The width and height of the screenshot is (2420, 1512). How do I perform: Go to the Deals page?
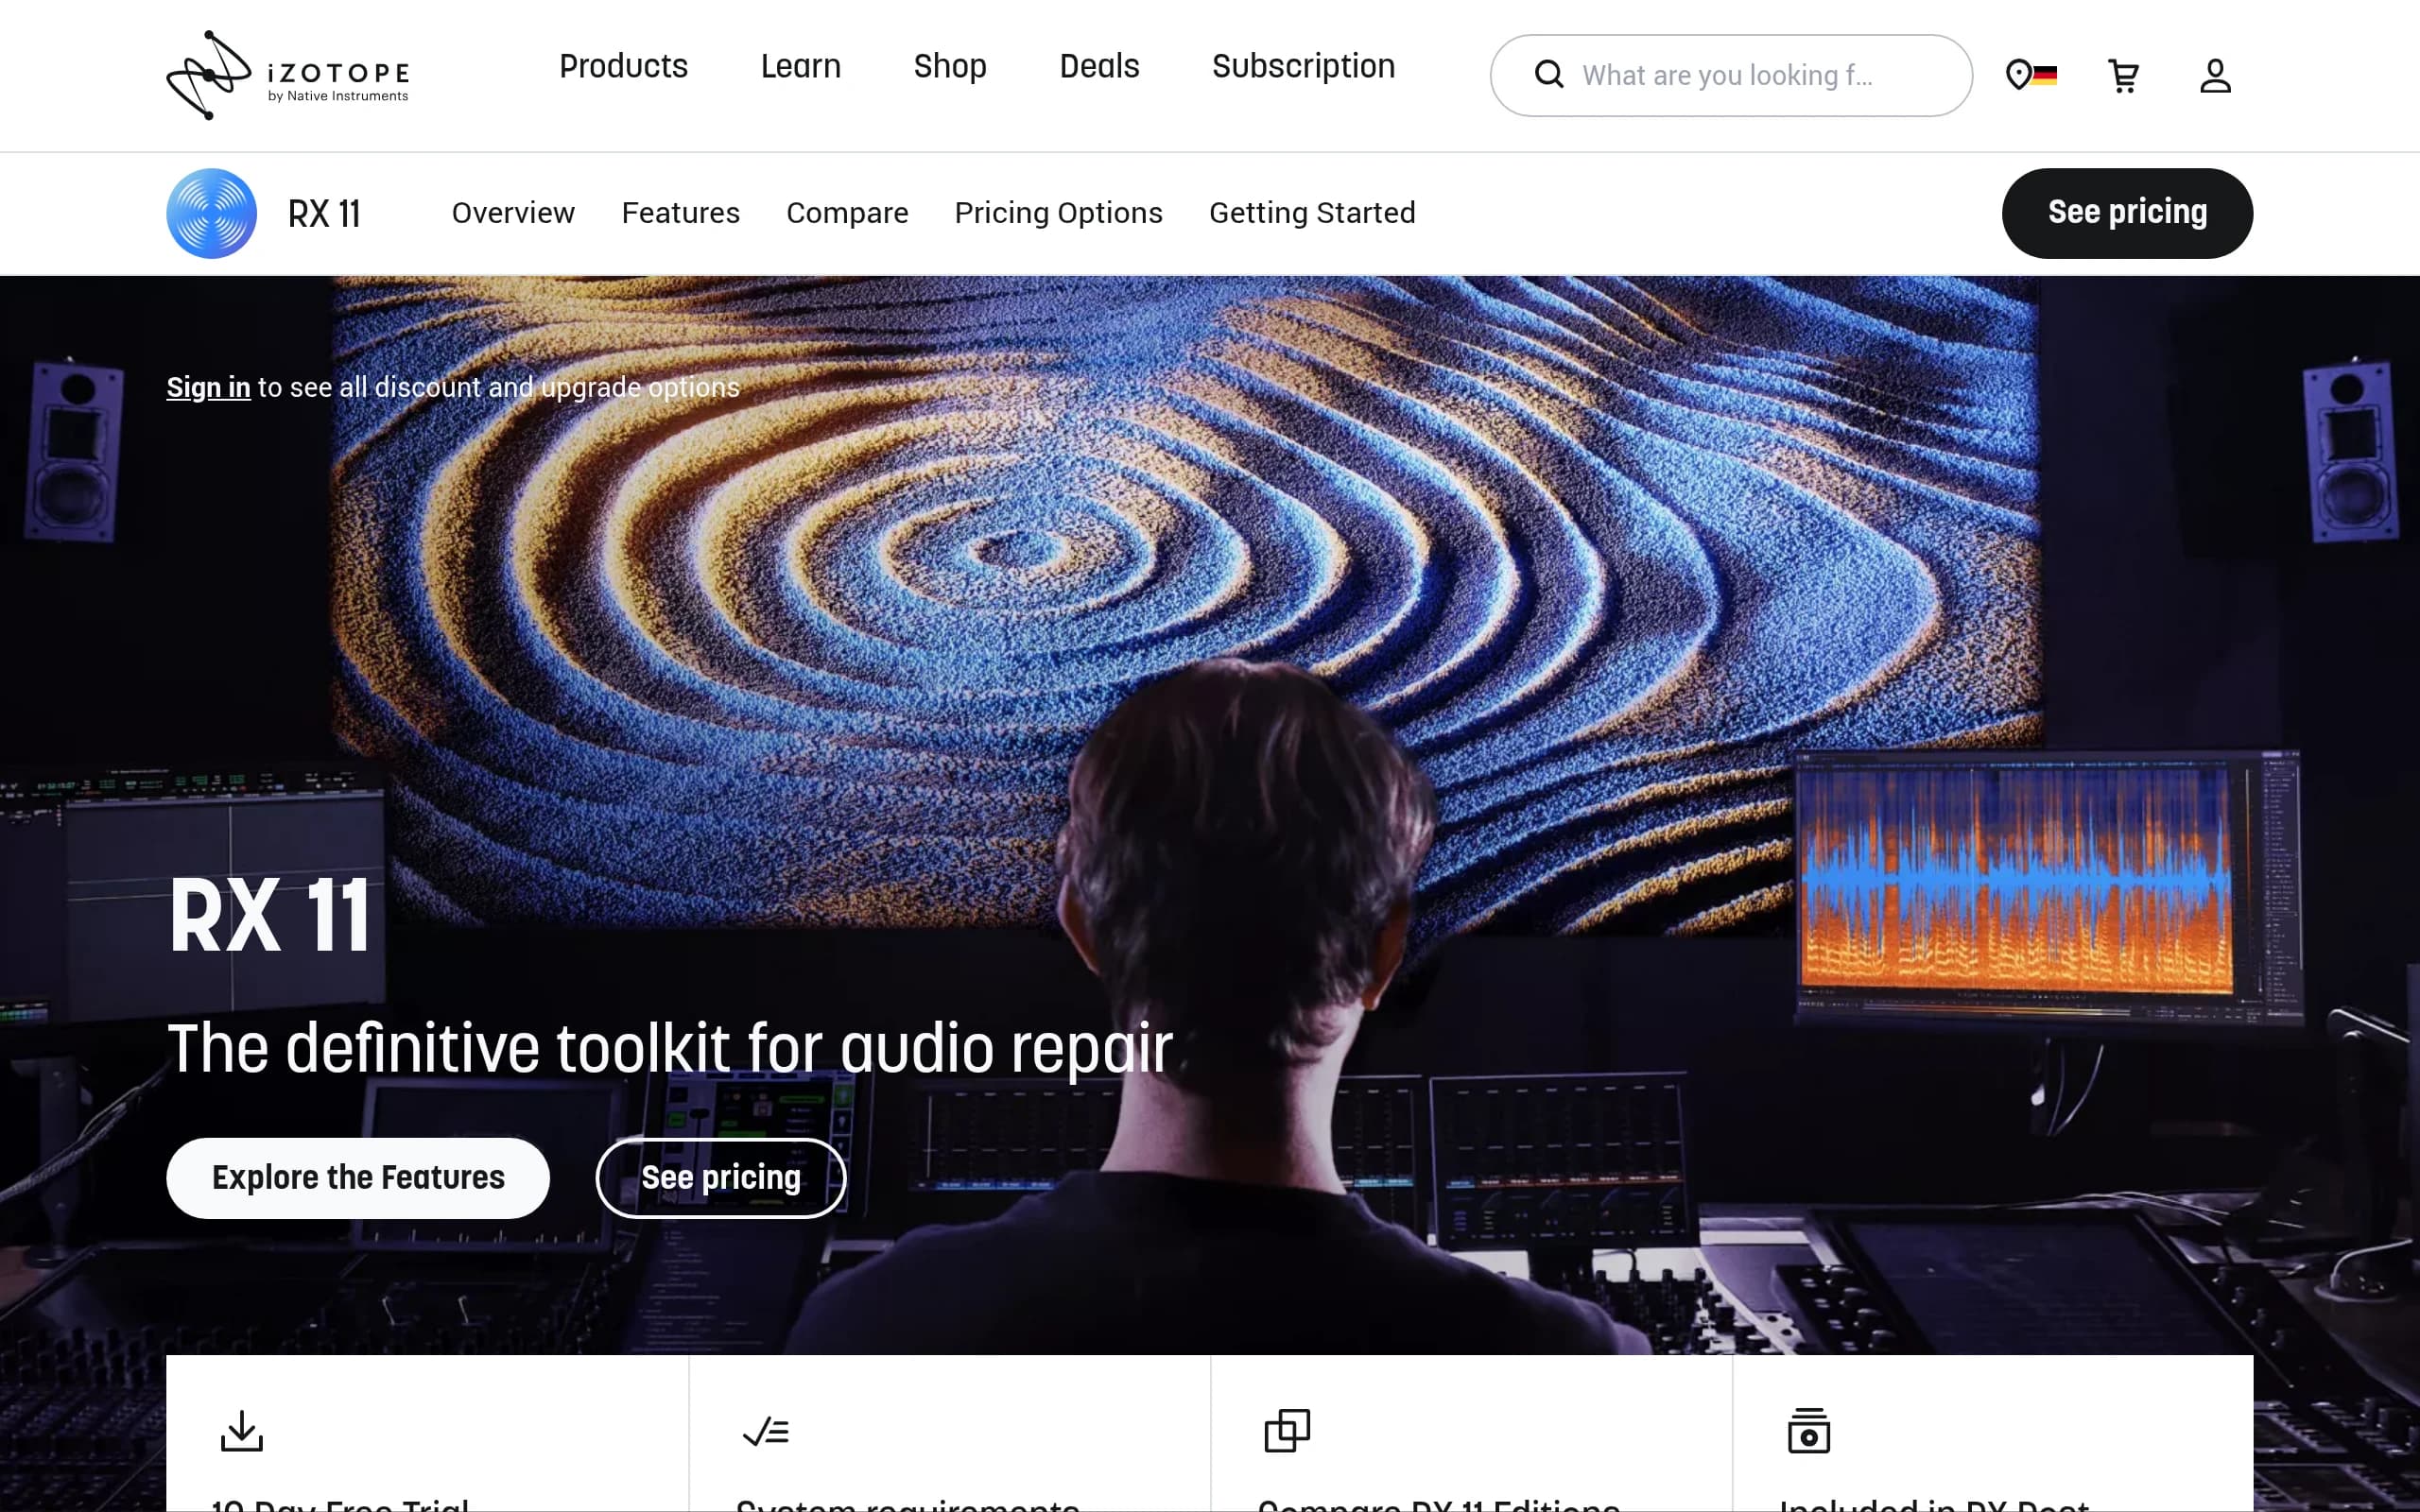click(x=1099, y=66)
